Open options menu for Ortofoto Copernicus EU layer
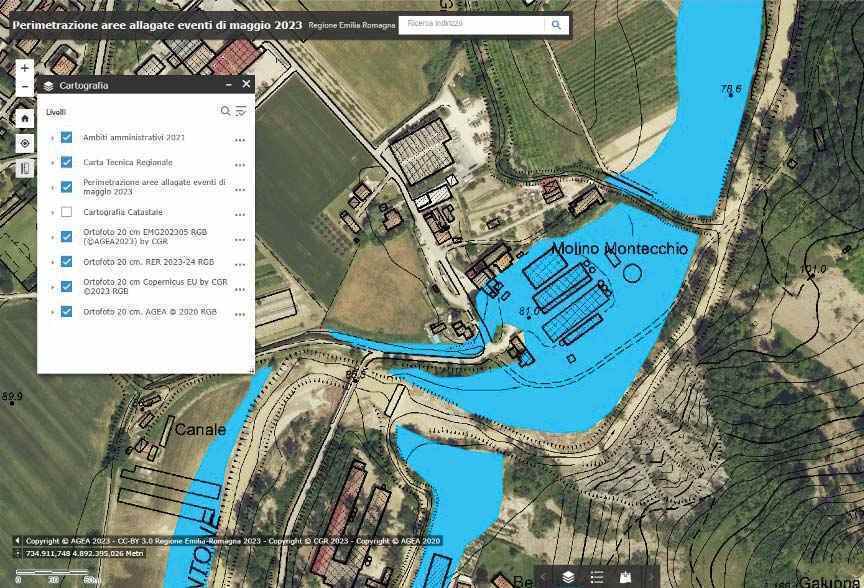Screen dimensions: 864x588 click(240, 289)
